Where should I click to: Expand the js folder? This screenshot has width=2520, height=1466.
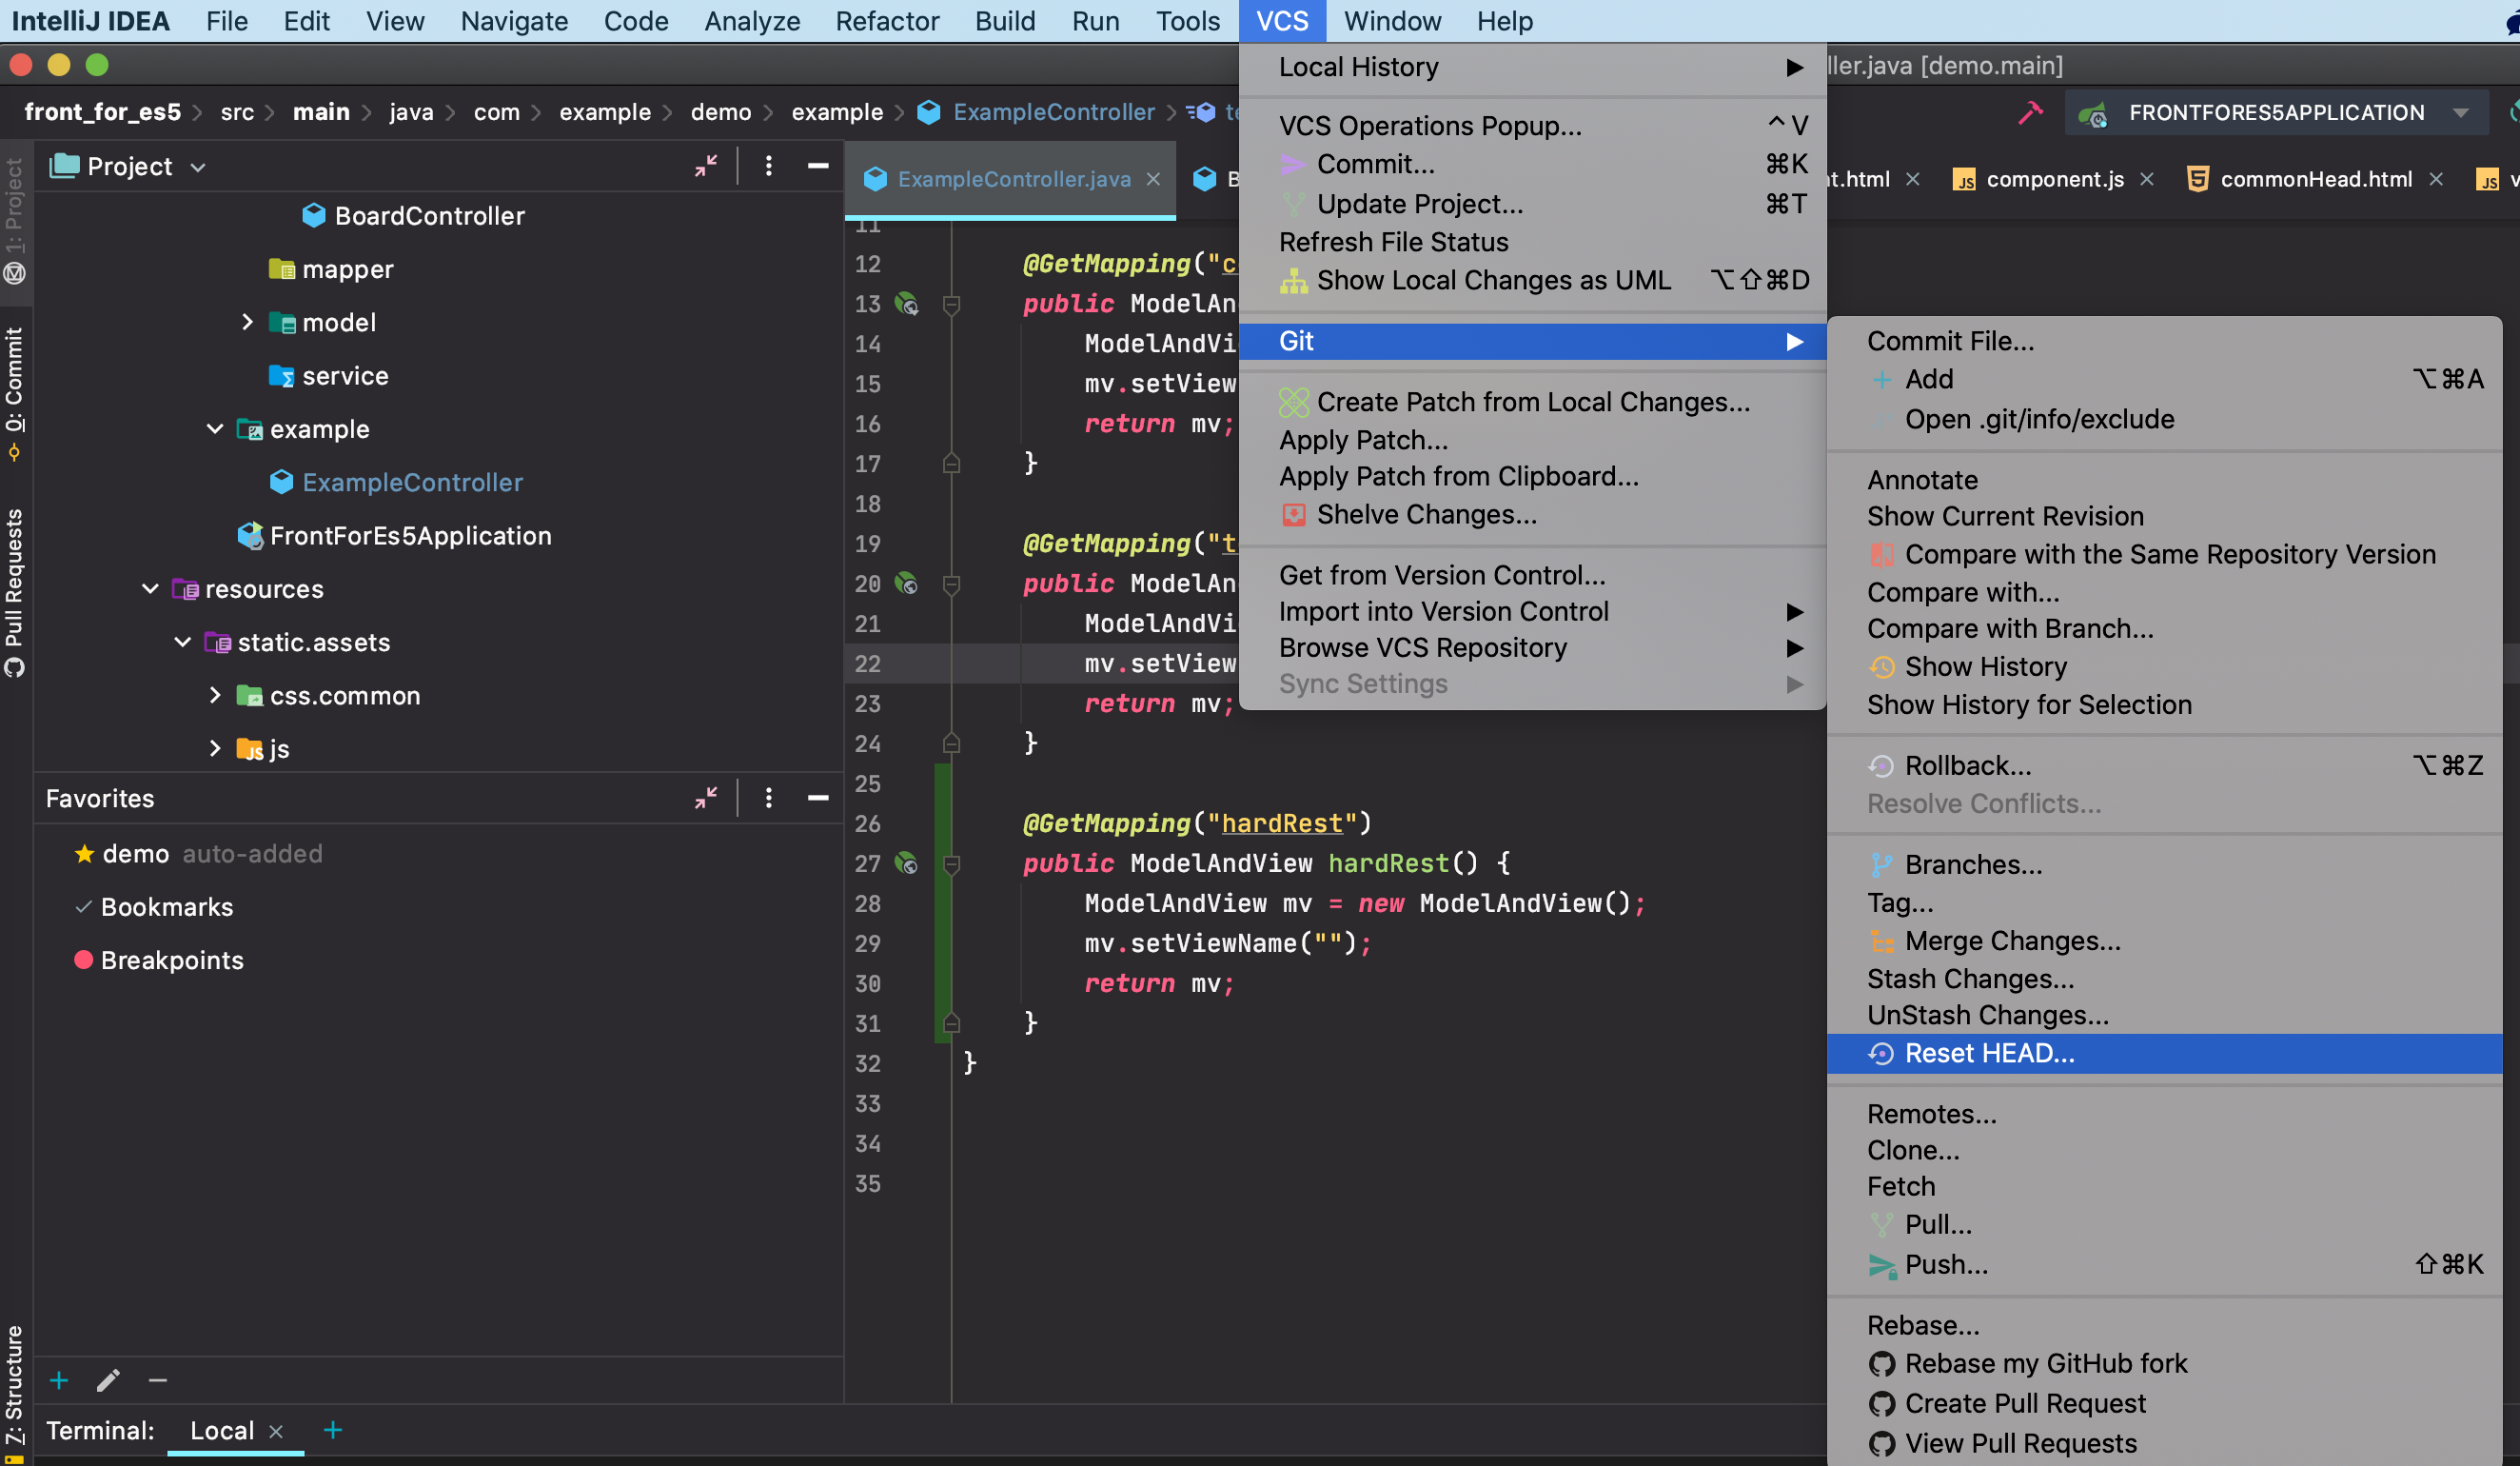point(214,747)
